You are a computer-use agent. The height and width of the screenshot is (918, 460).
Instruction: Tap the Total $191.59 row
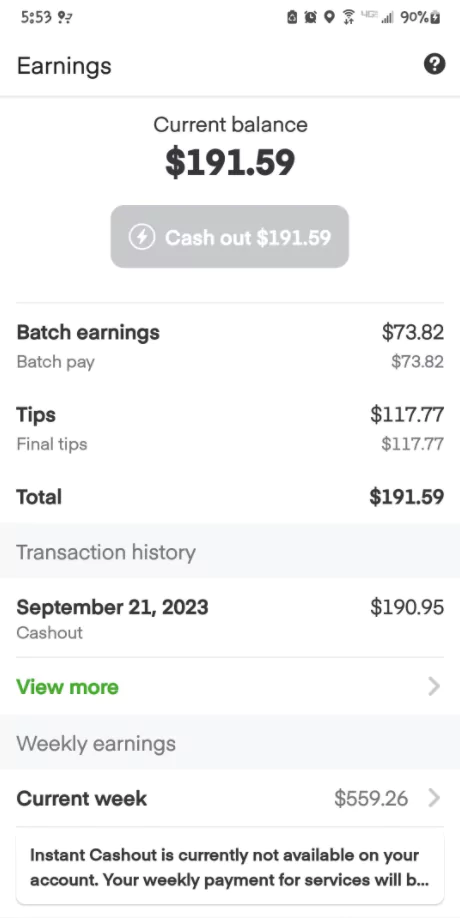(x=230, y=497)
